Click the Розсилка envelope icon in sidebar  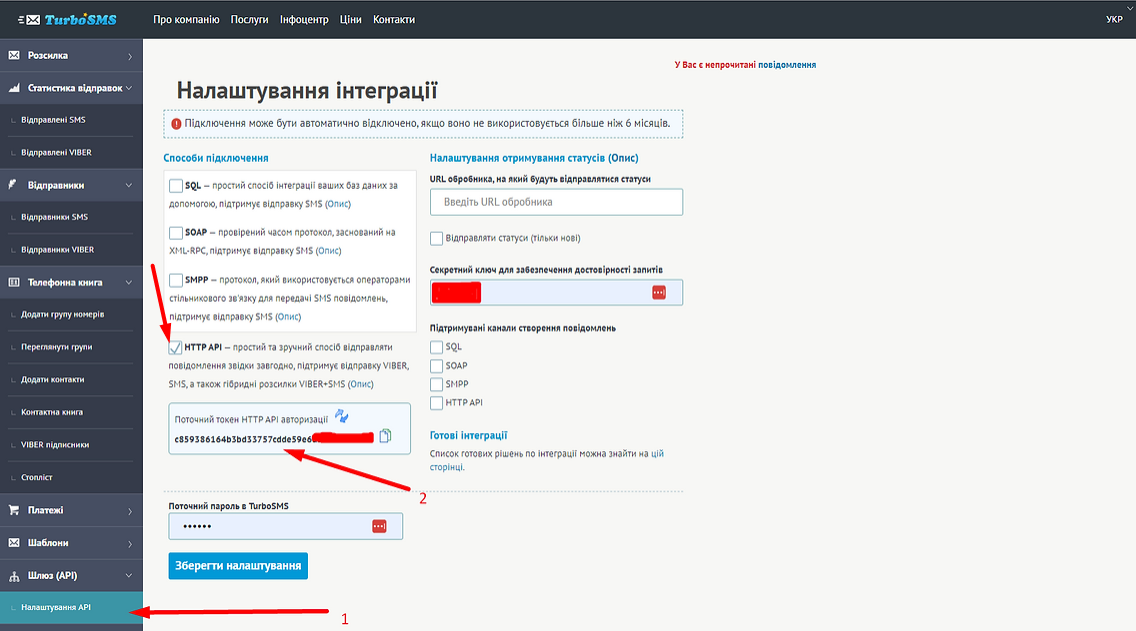[14, 55]
